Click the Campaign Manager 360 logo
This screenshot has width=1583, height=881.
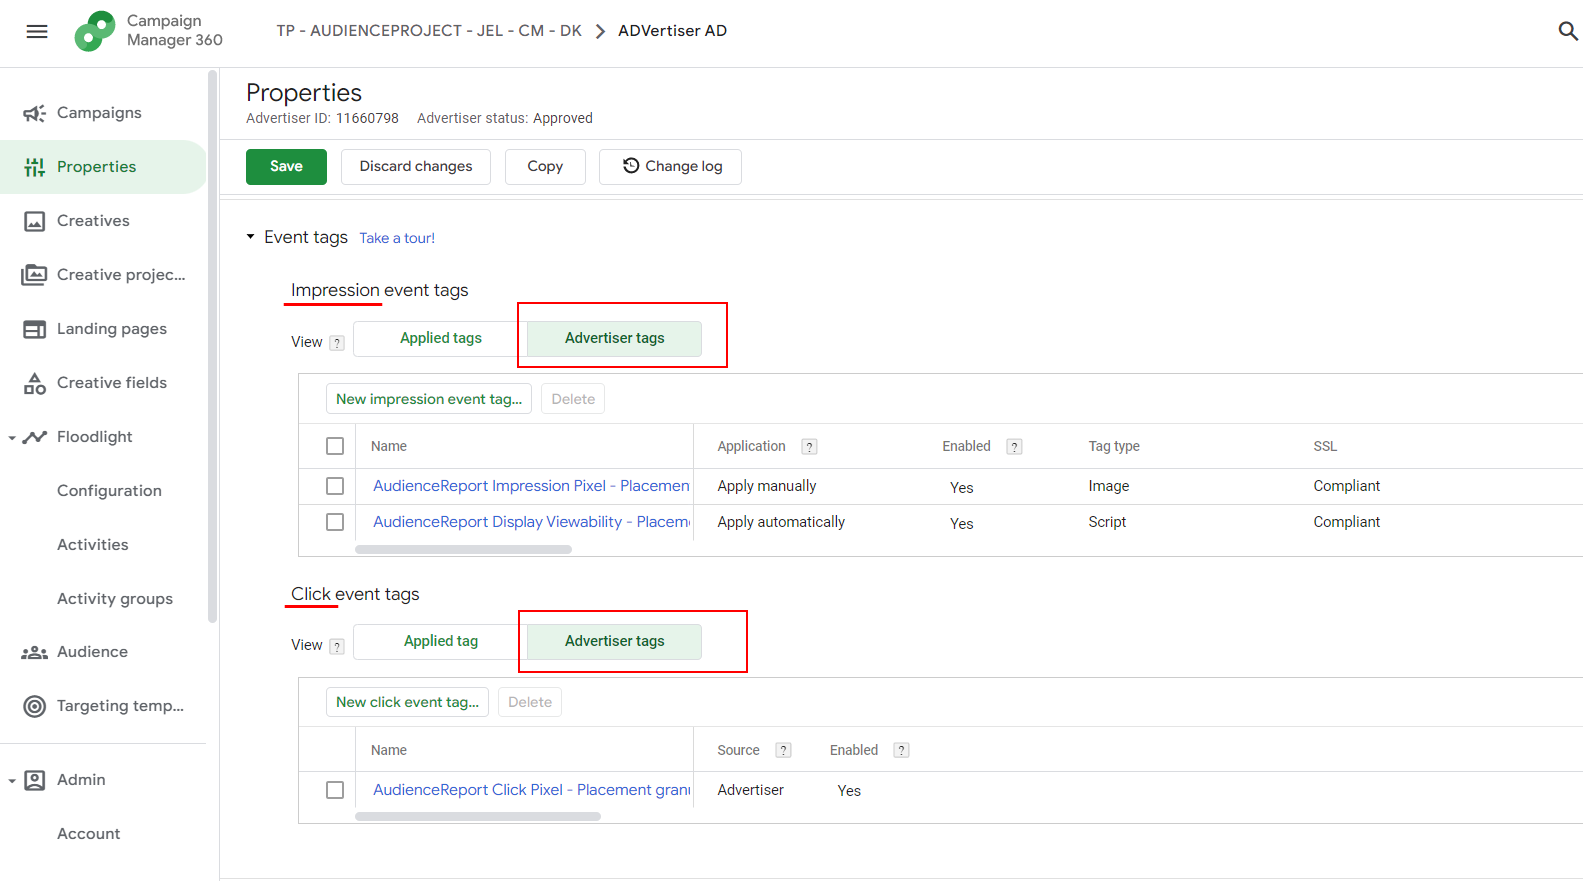(x=95, y=31)
